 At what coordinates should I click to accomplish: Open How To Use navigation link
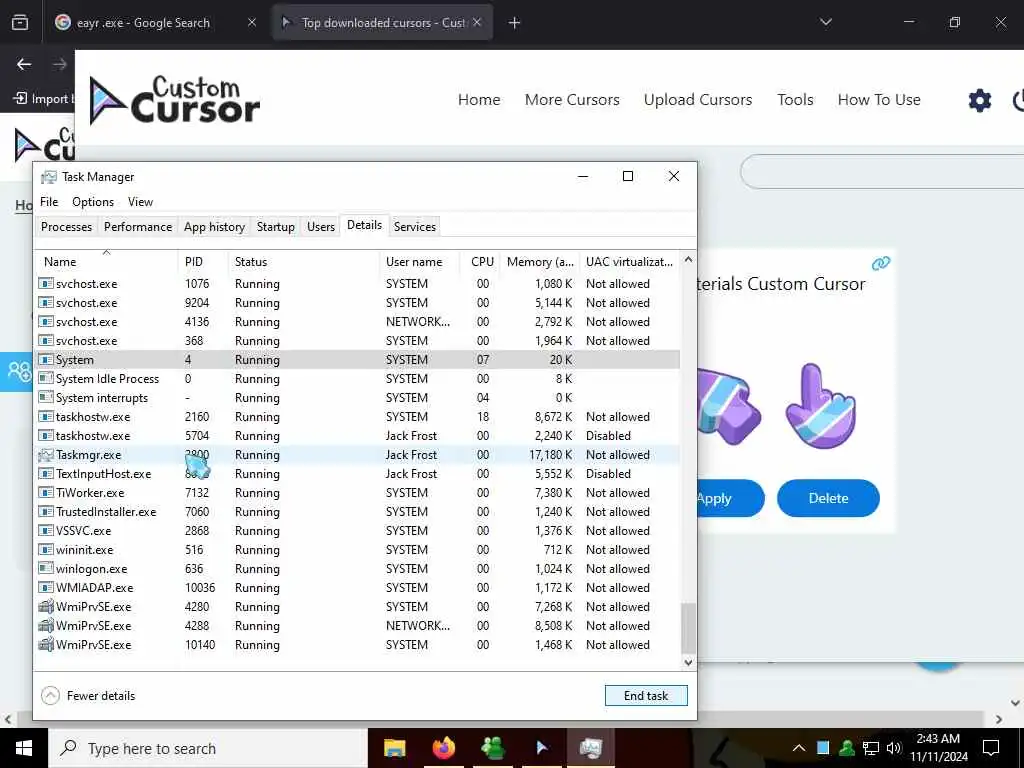click(879, 100)
